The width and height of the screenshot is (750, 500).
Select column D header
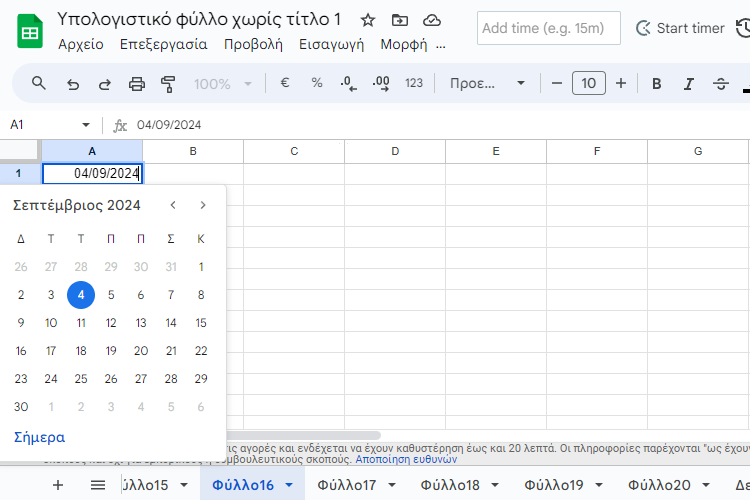click(x=395, y=151)
